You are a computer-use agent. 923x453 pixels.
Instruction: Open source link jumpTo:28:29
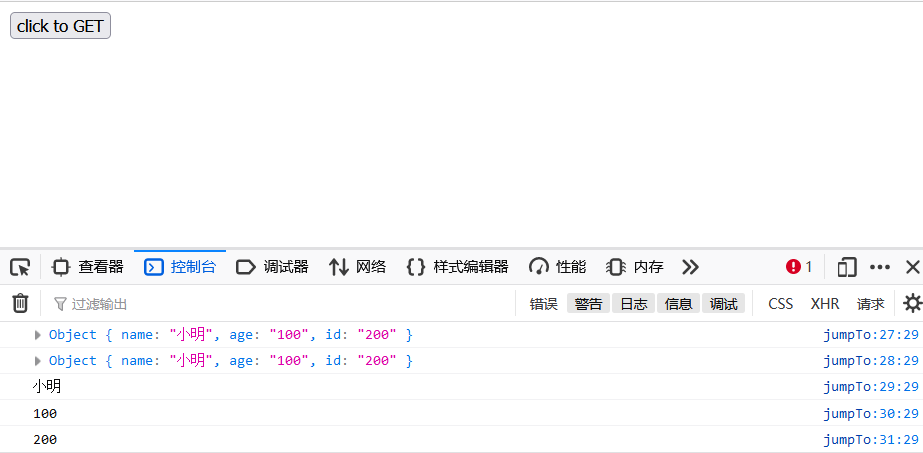[x=871, y=361]
